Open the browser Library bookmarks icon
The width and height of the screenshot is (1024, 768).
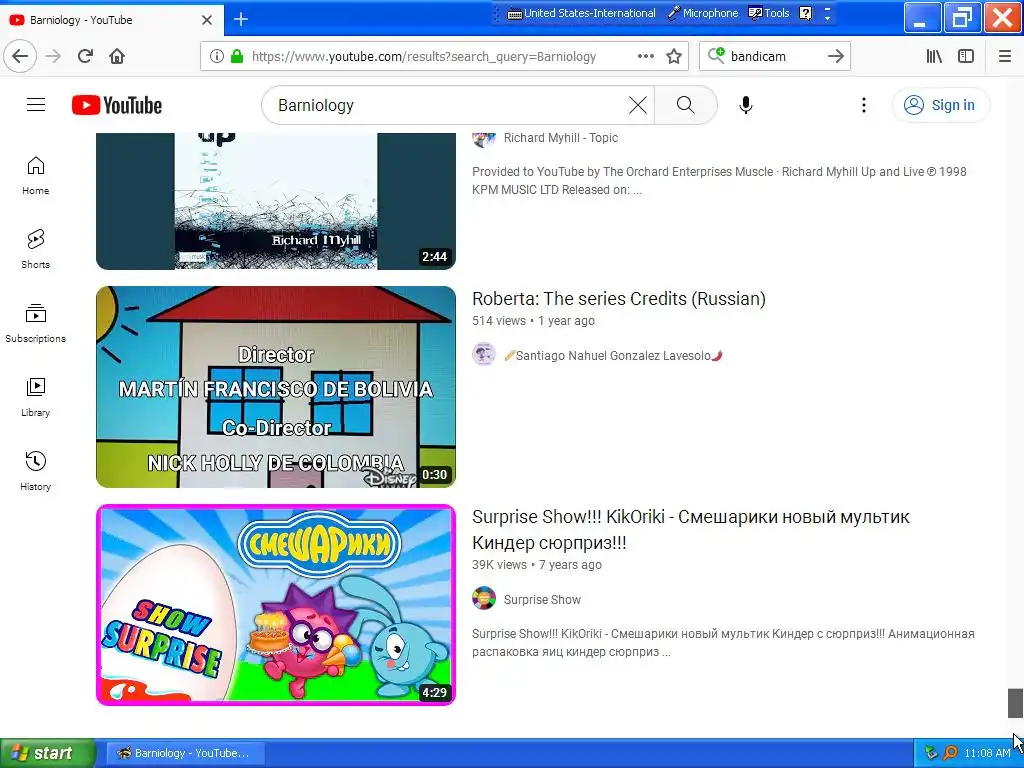[934, 56]
